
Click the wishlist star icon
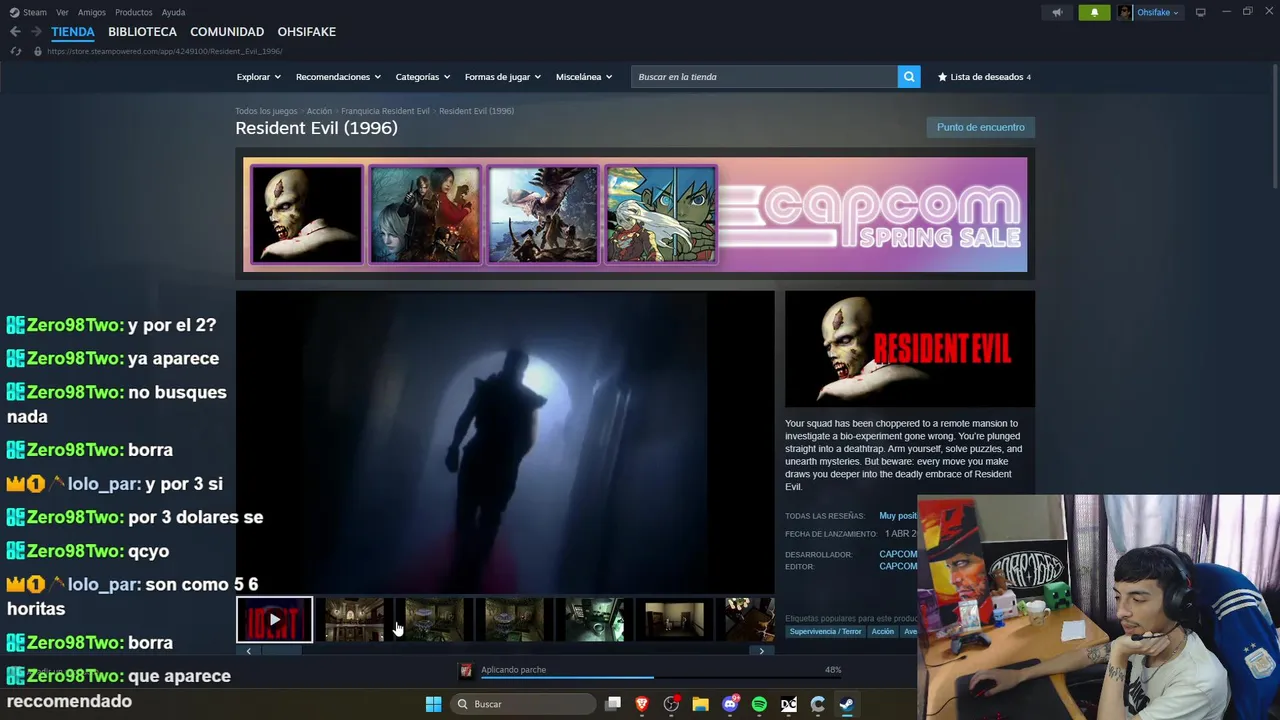click(942, 77)
